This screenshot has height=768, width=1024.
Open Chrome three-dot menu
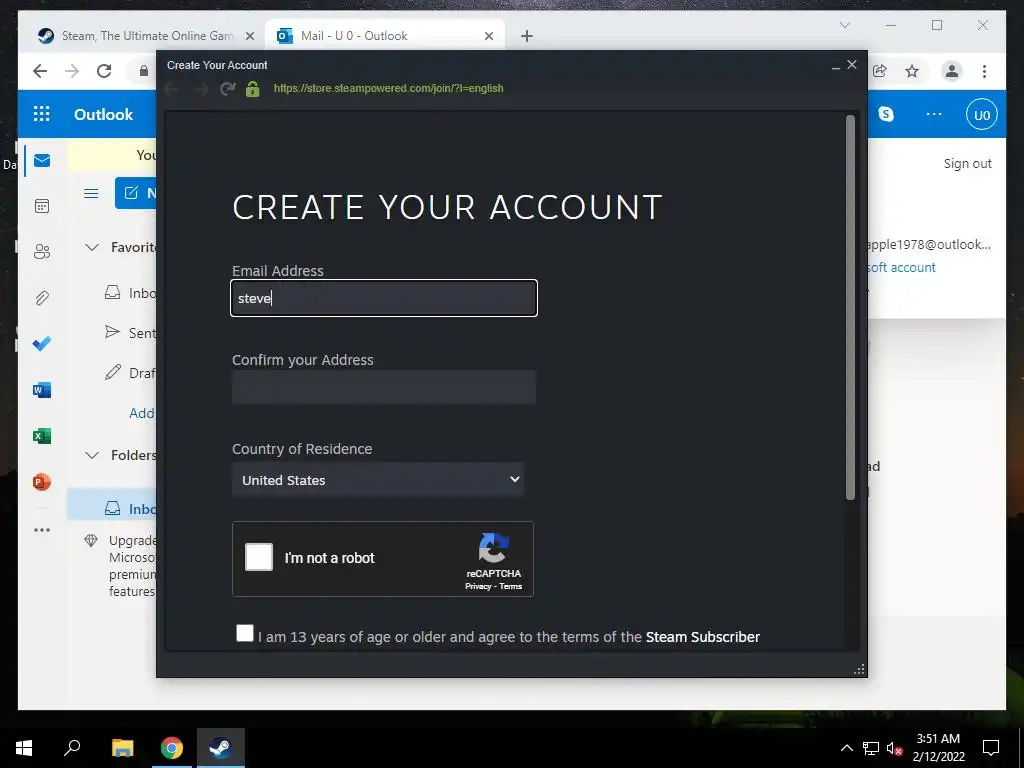tap(984, 71)
